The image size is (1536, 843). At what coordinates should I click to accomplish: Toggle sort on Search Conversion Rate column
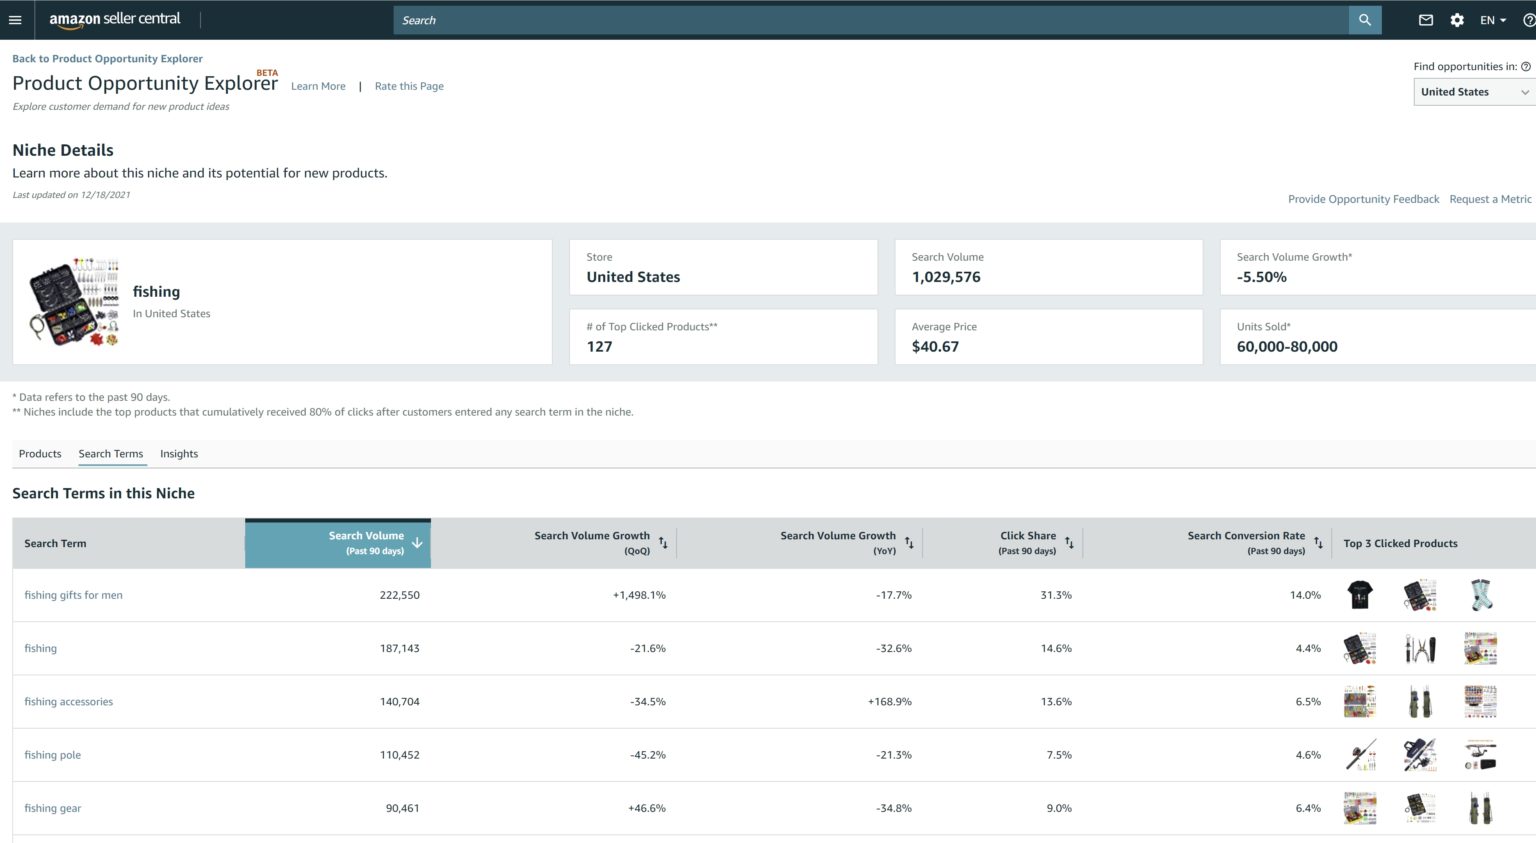tap(1318, 543)
